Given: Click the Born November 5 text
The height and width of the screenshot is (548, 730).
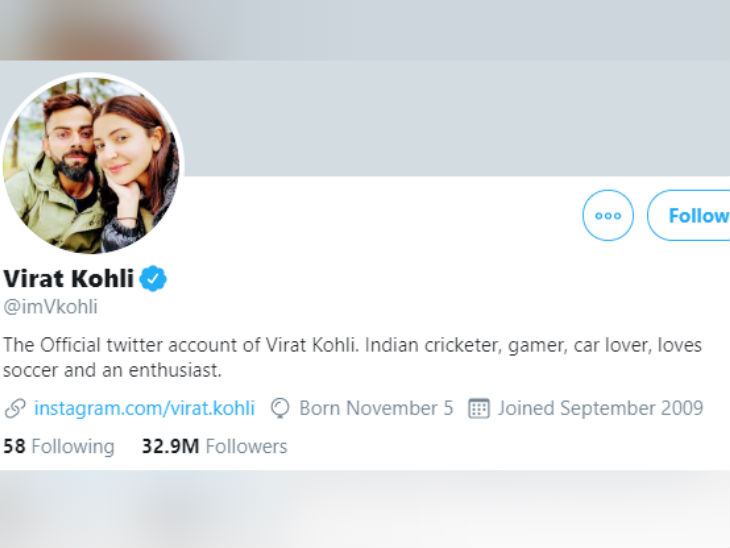Looking at the screenshot, I should tap(376, 408).
